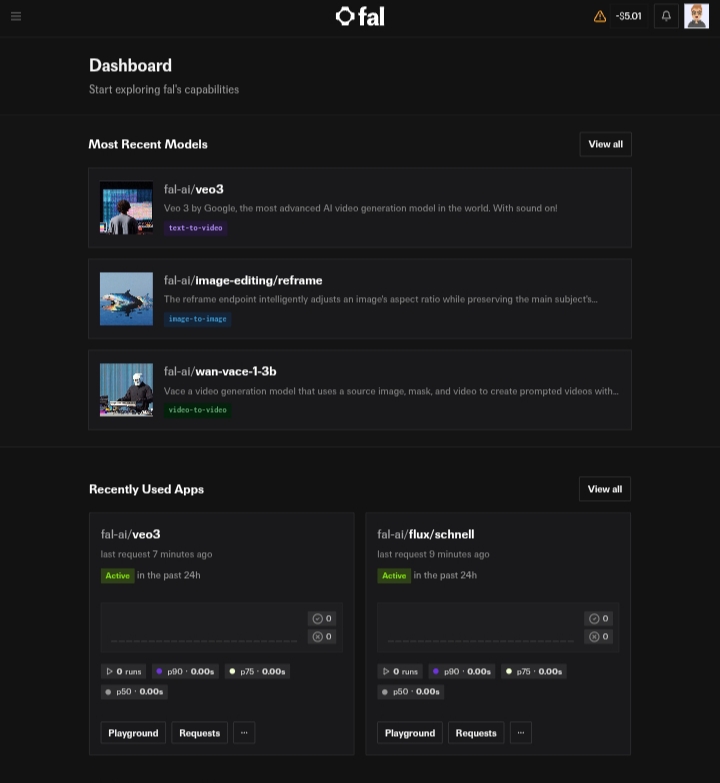
Task: Click 'last request 7 minutes ago' text
Action: (156, 554)
